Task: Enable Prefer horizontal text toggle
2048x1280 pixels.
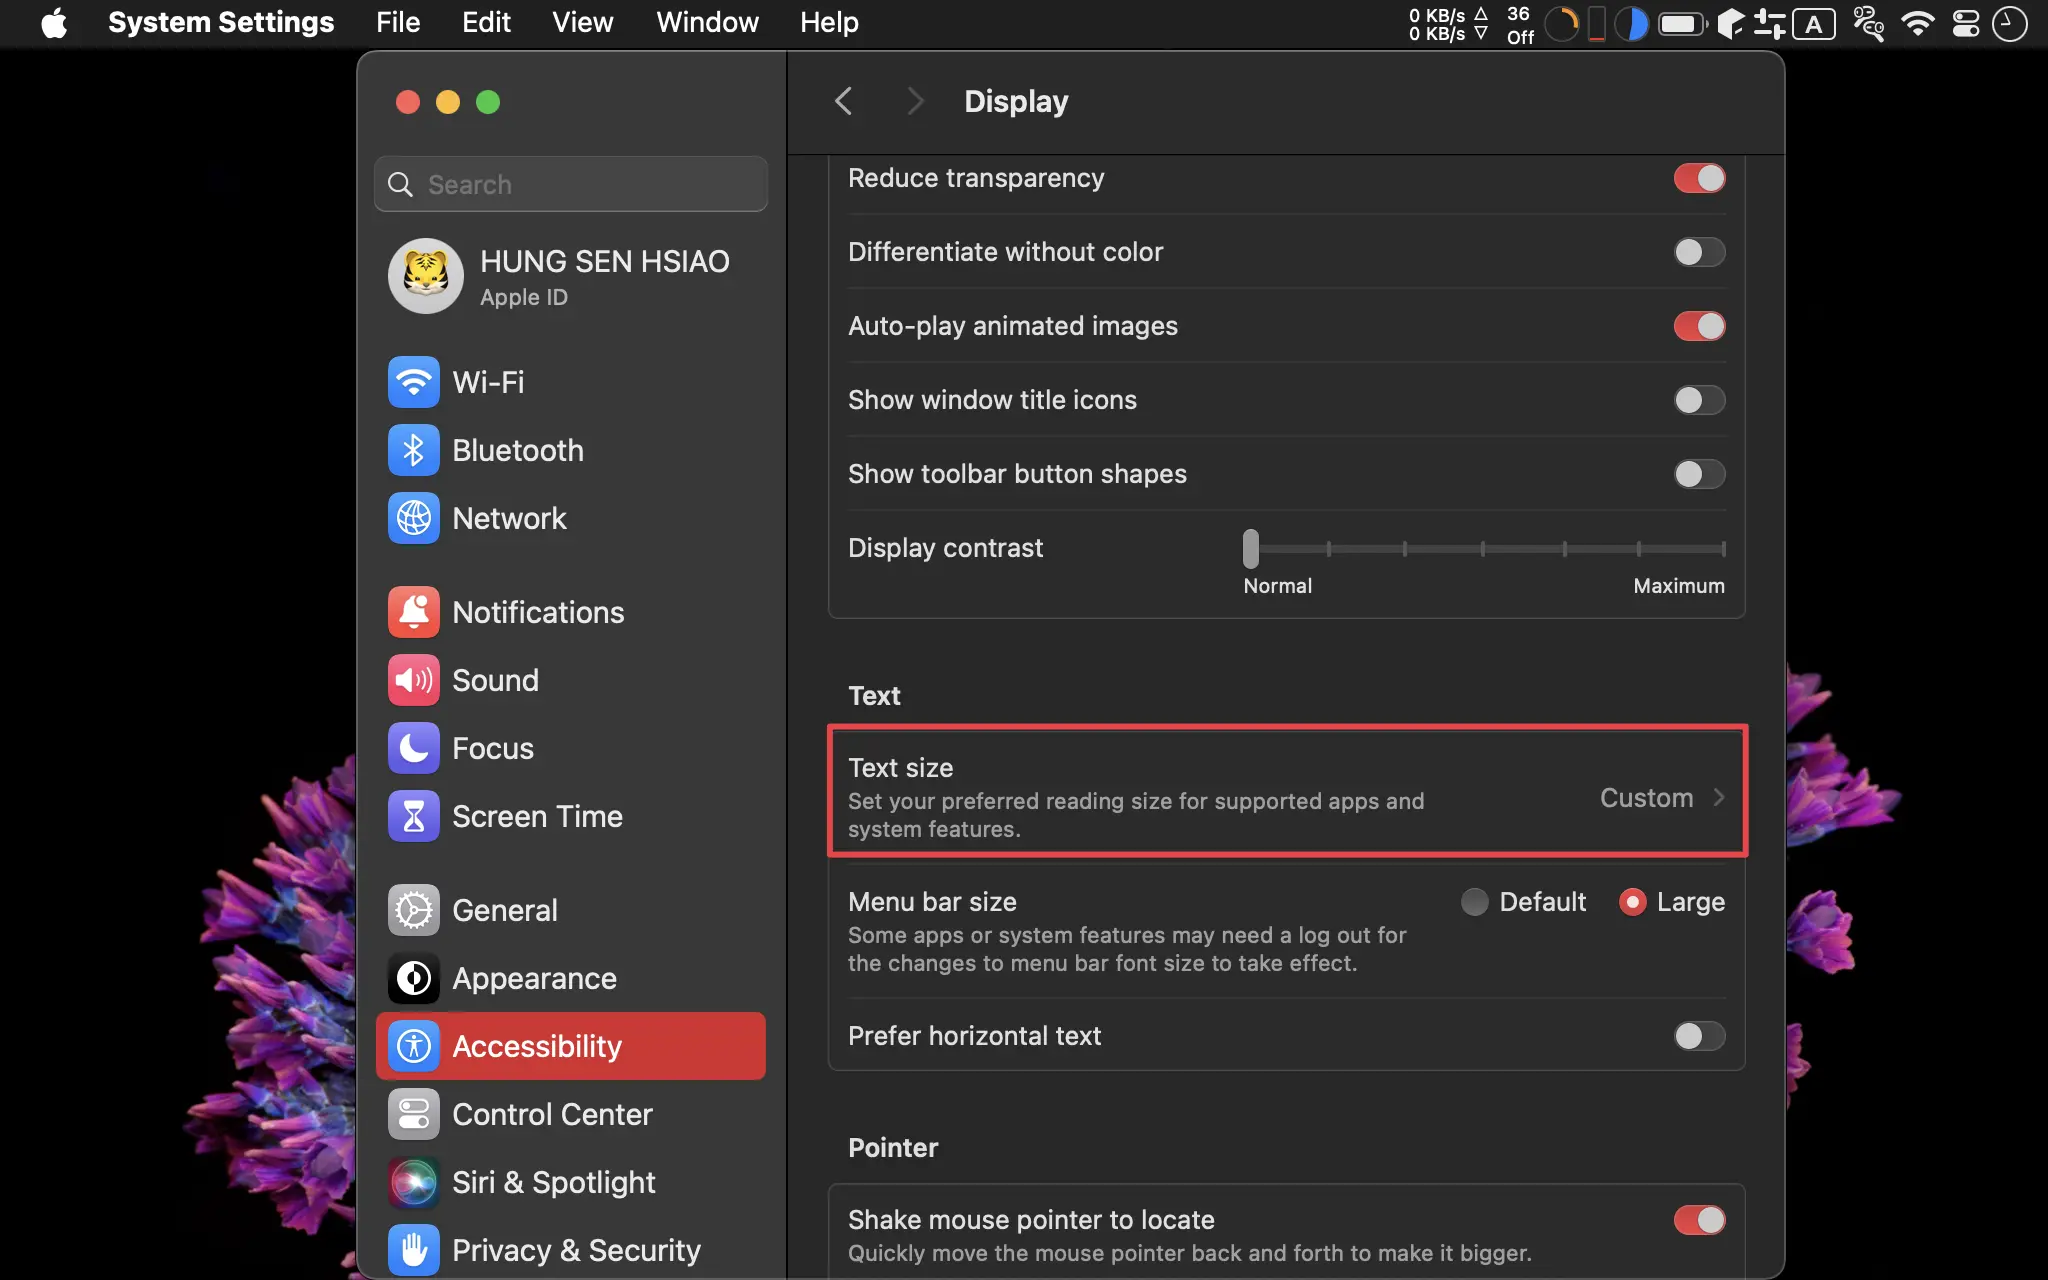Action: point(1699,1036)
